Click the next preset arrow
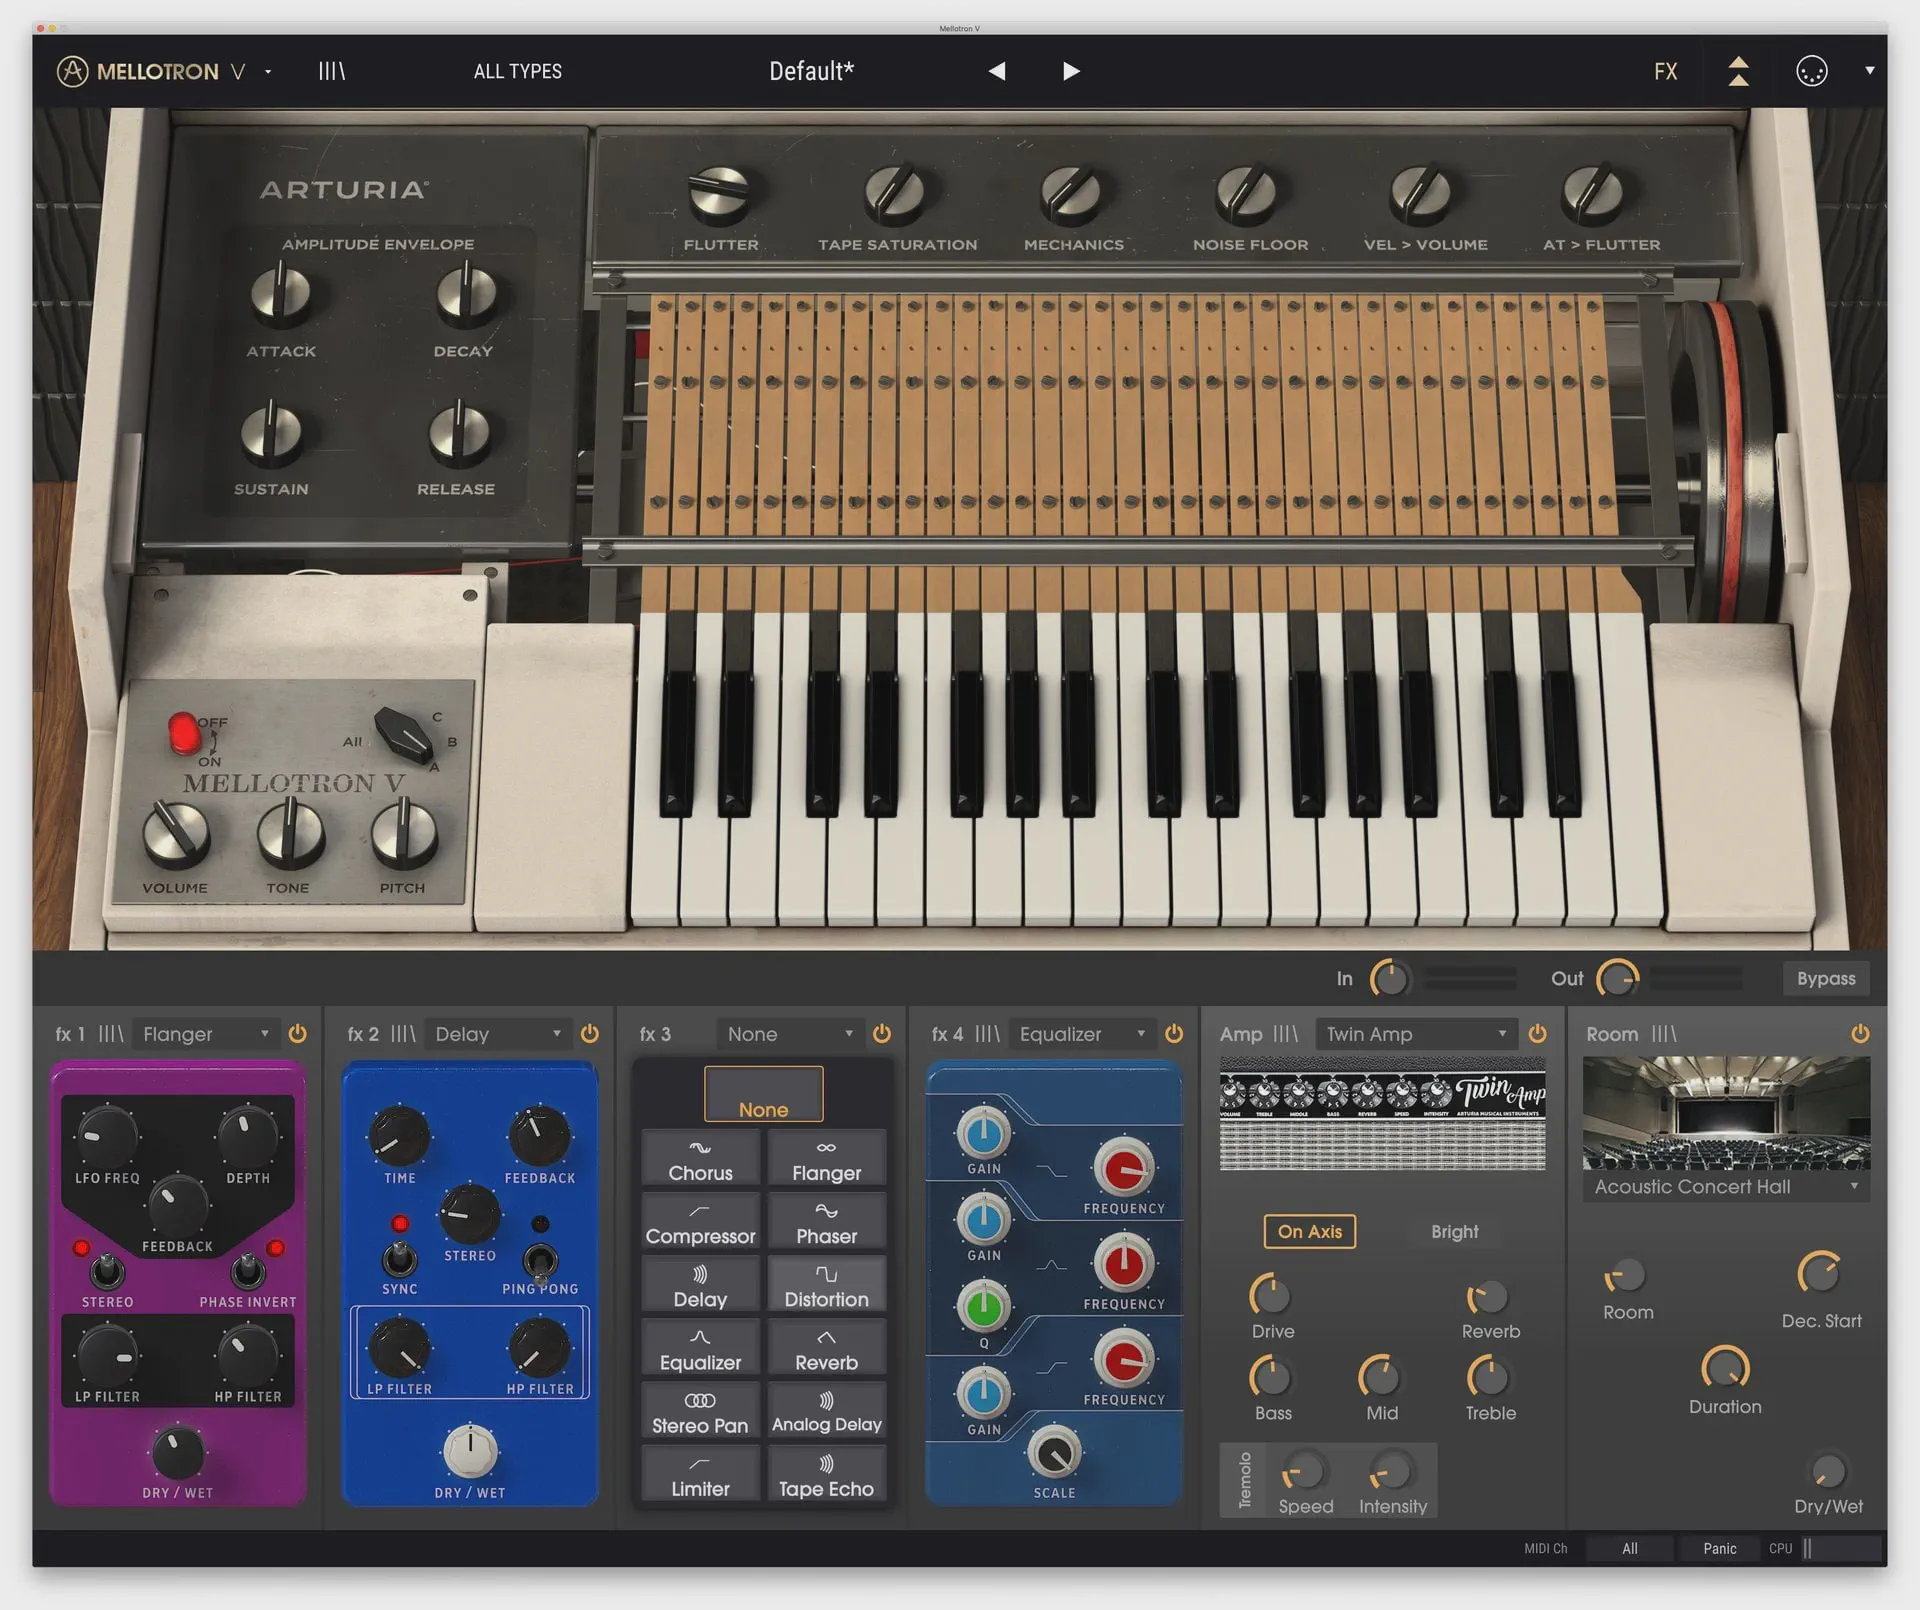This screenshot has height=1610, width=1920. [1071, 71]
